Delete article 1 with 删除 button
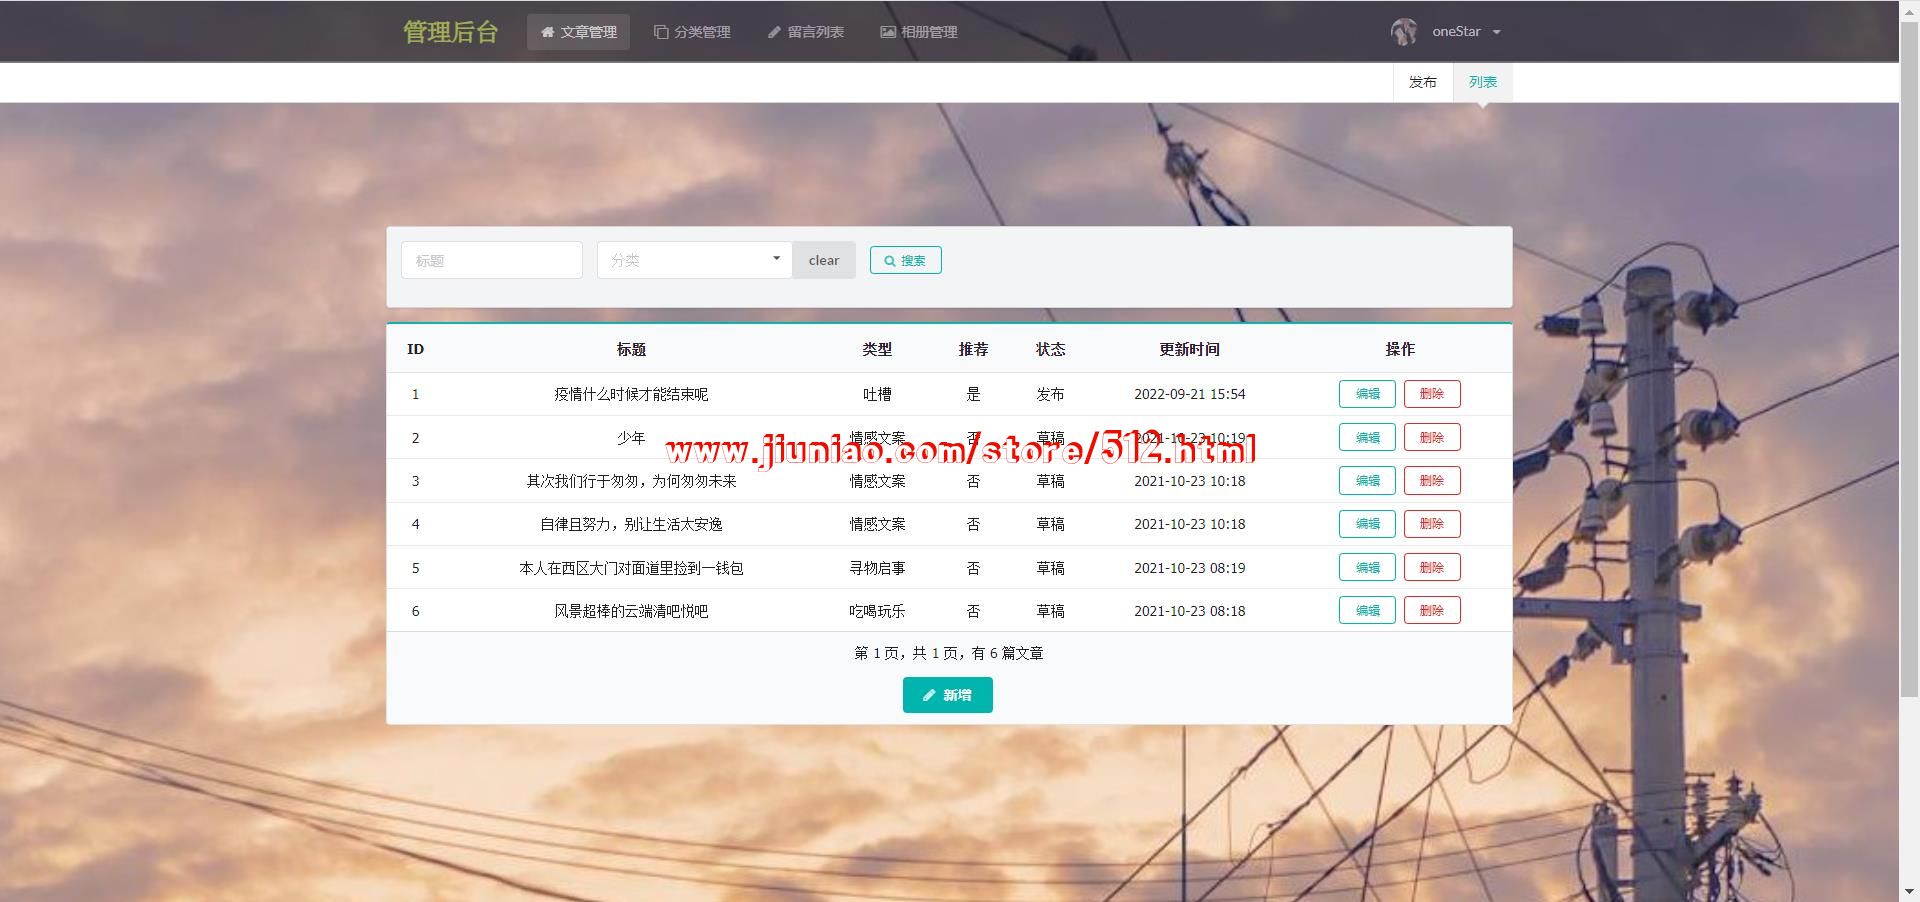This screenshot has width=1920, height=902. 1431,394
